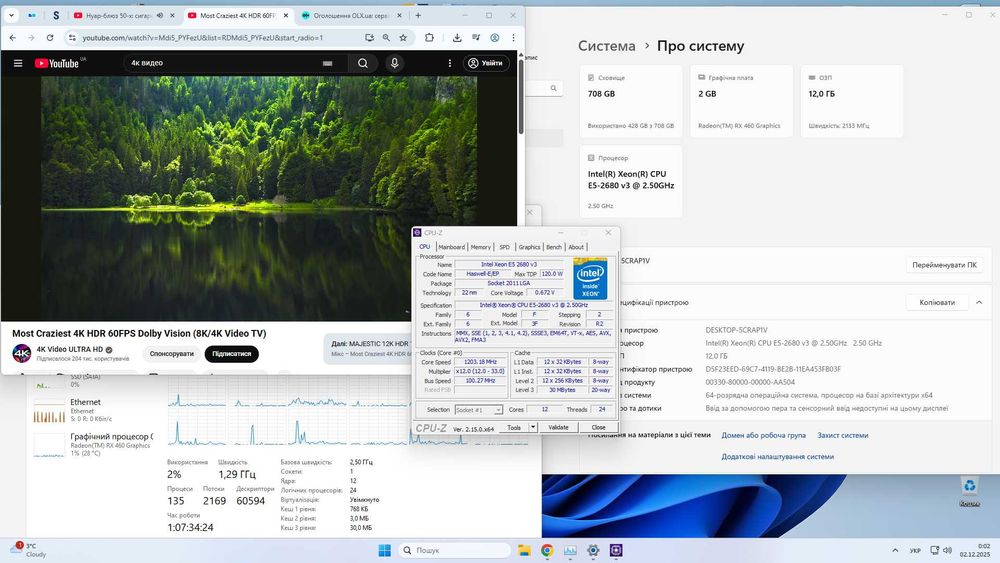1000x563 pixels.
Task: Switch to the Graphics tab in CPU-Z
Action: click(529, 247)
